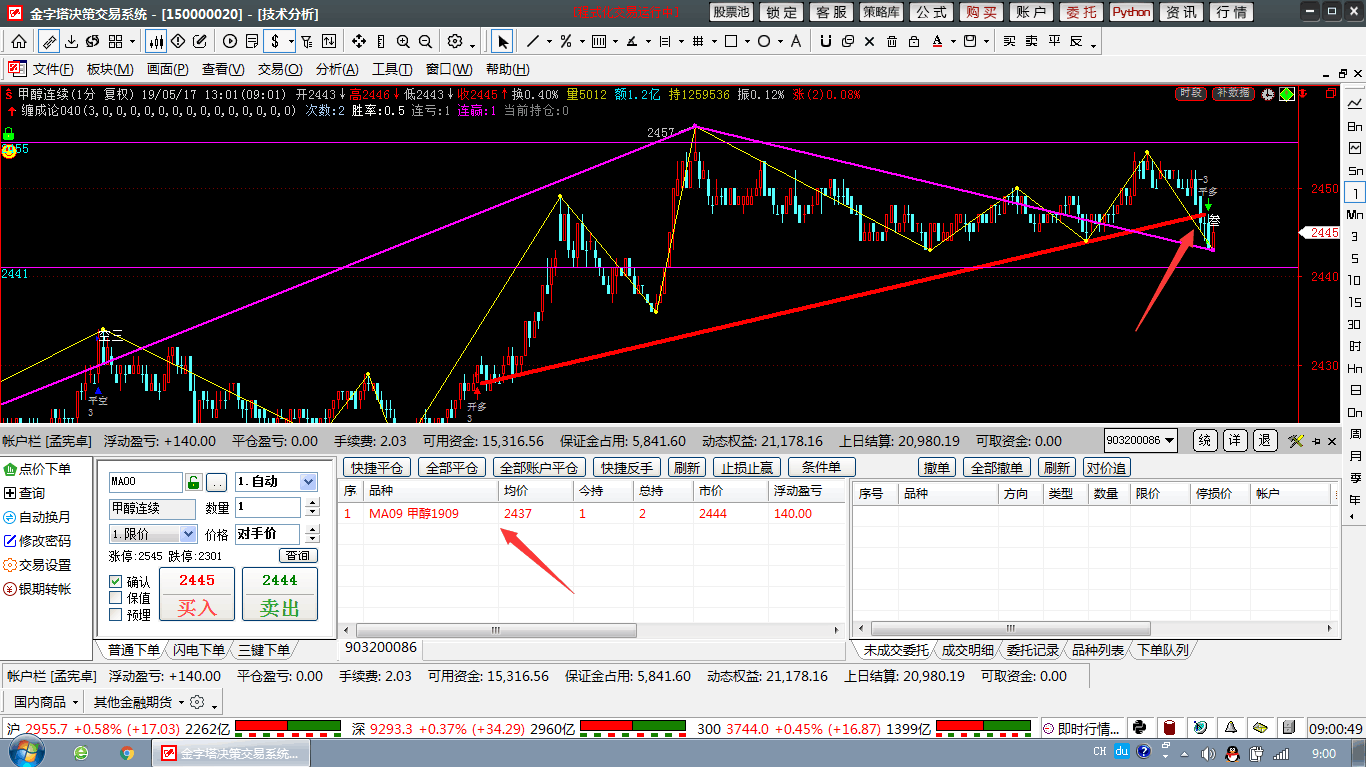Expand the dollar sign tool dropdown arrow
Screen dimensions: 1366x767
coord(291,43)
